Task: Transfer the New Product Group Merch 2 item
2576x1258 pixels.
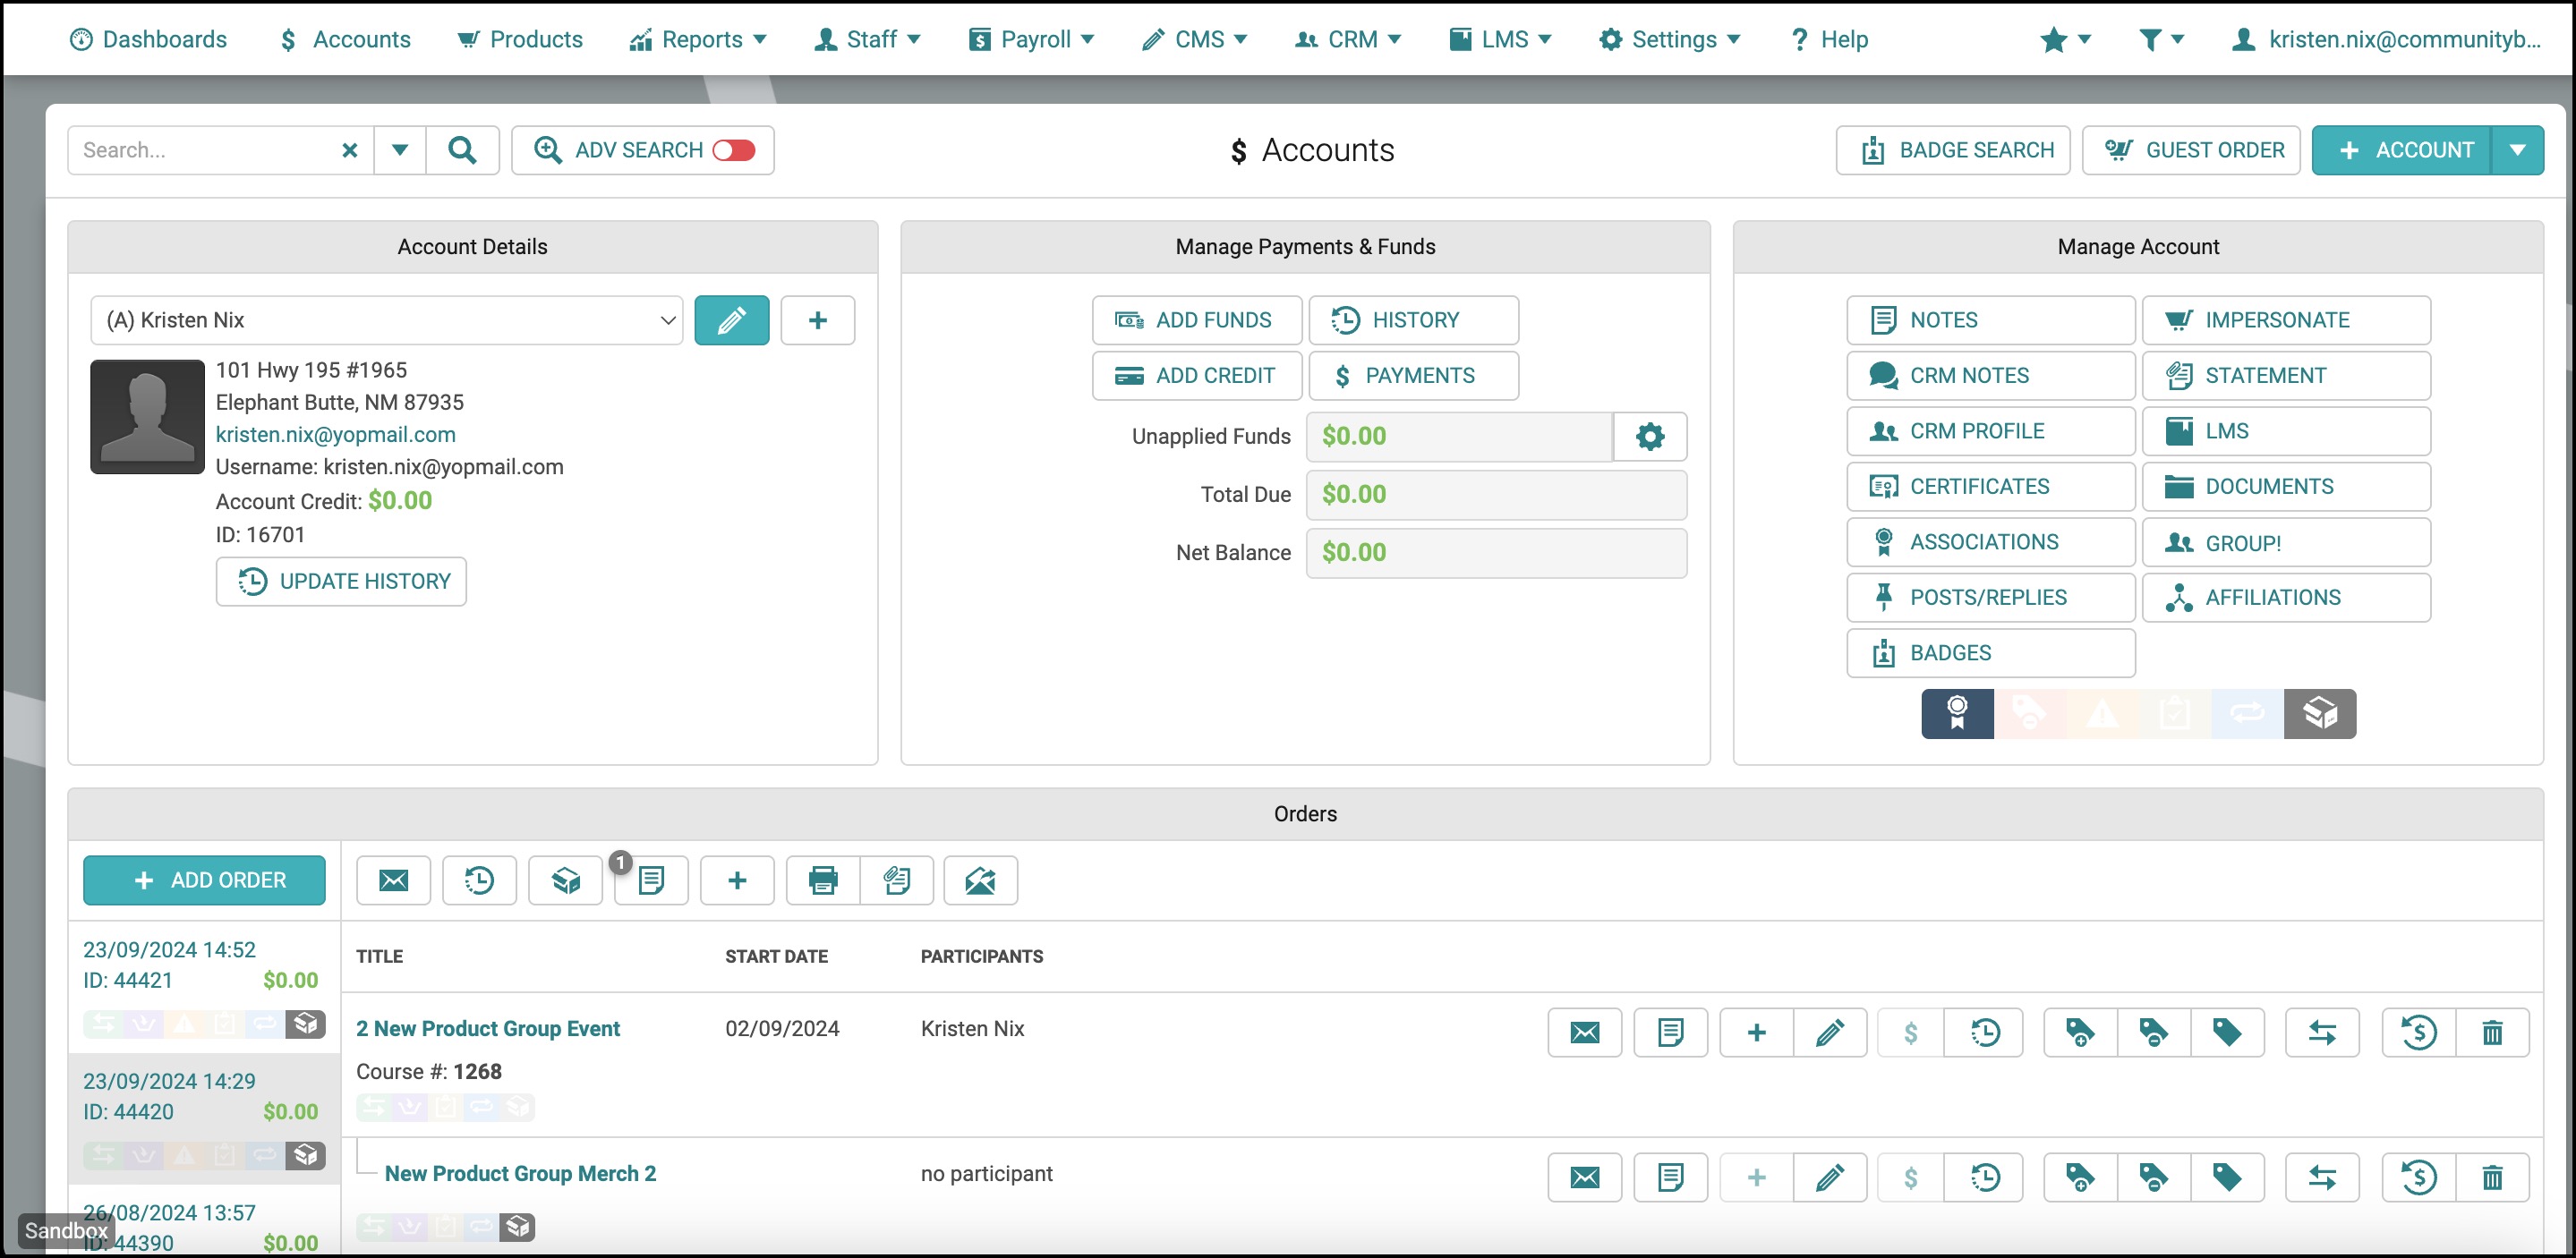Action: (x=2323, y=1177)
